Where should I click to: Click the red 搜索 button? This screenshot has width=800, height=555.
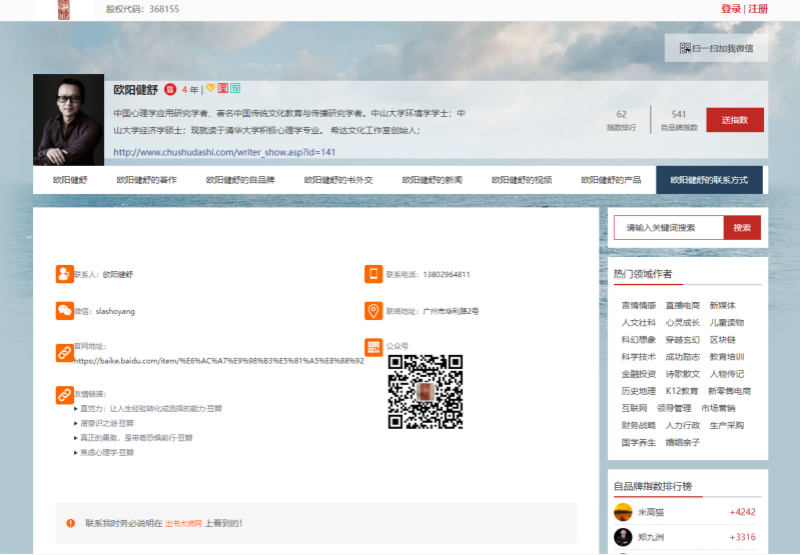click(741, 228)
